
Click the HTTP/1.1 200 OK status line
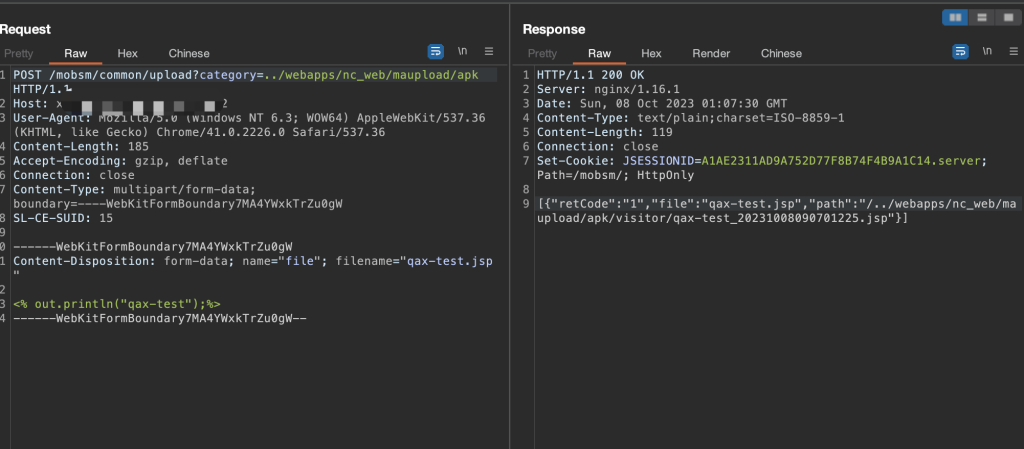(x=590, y=75)
